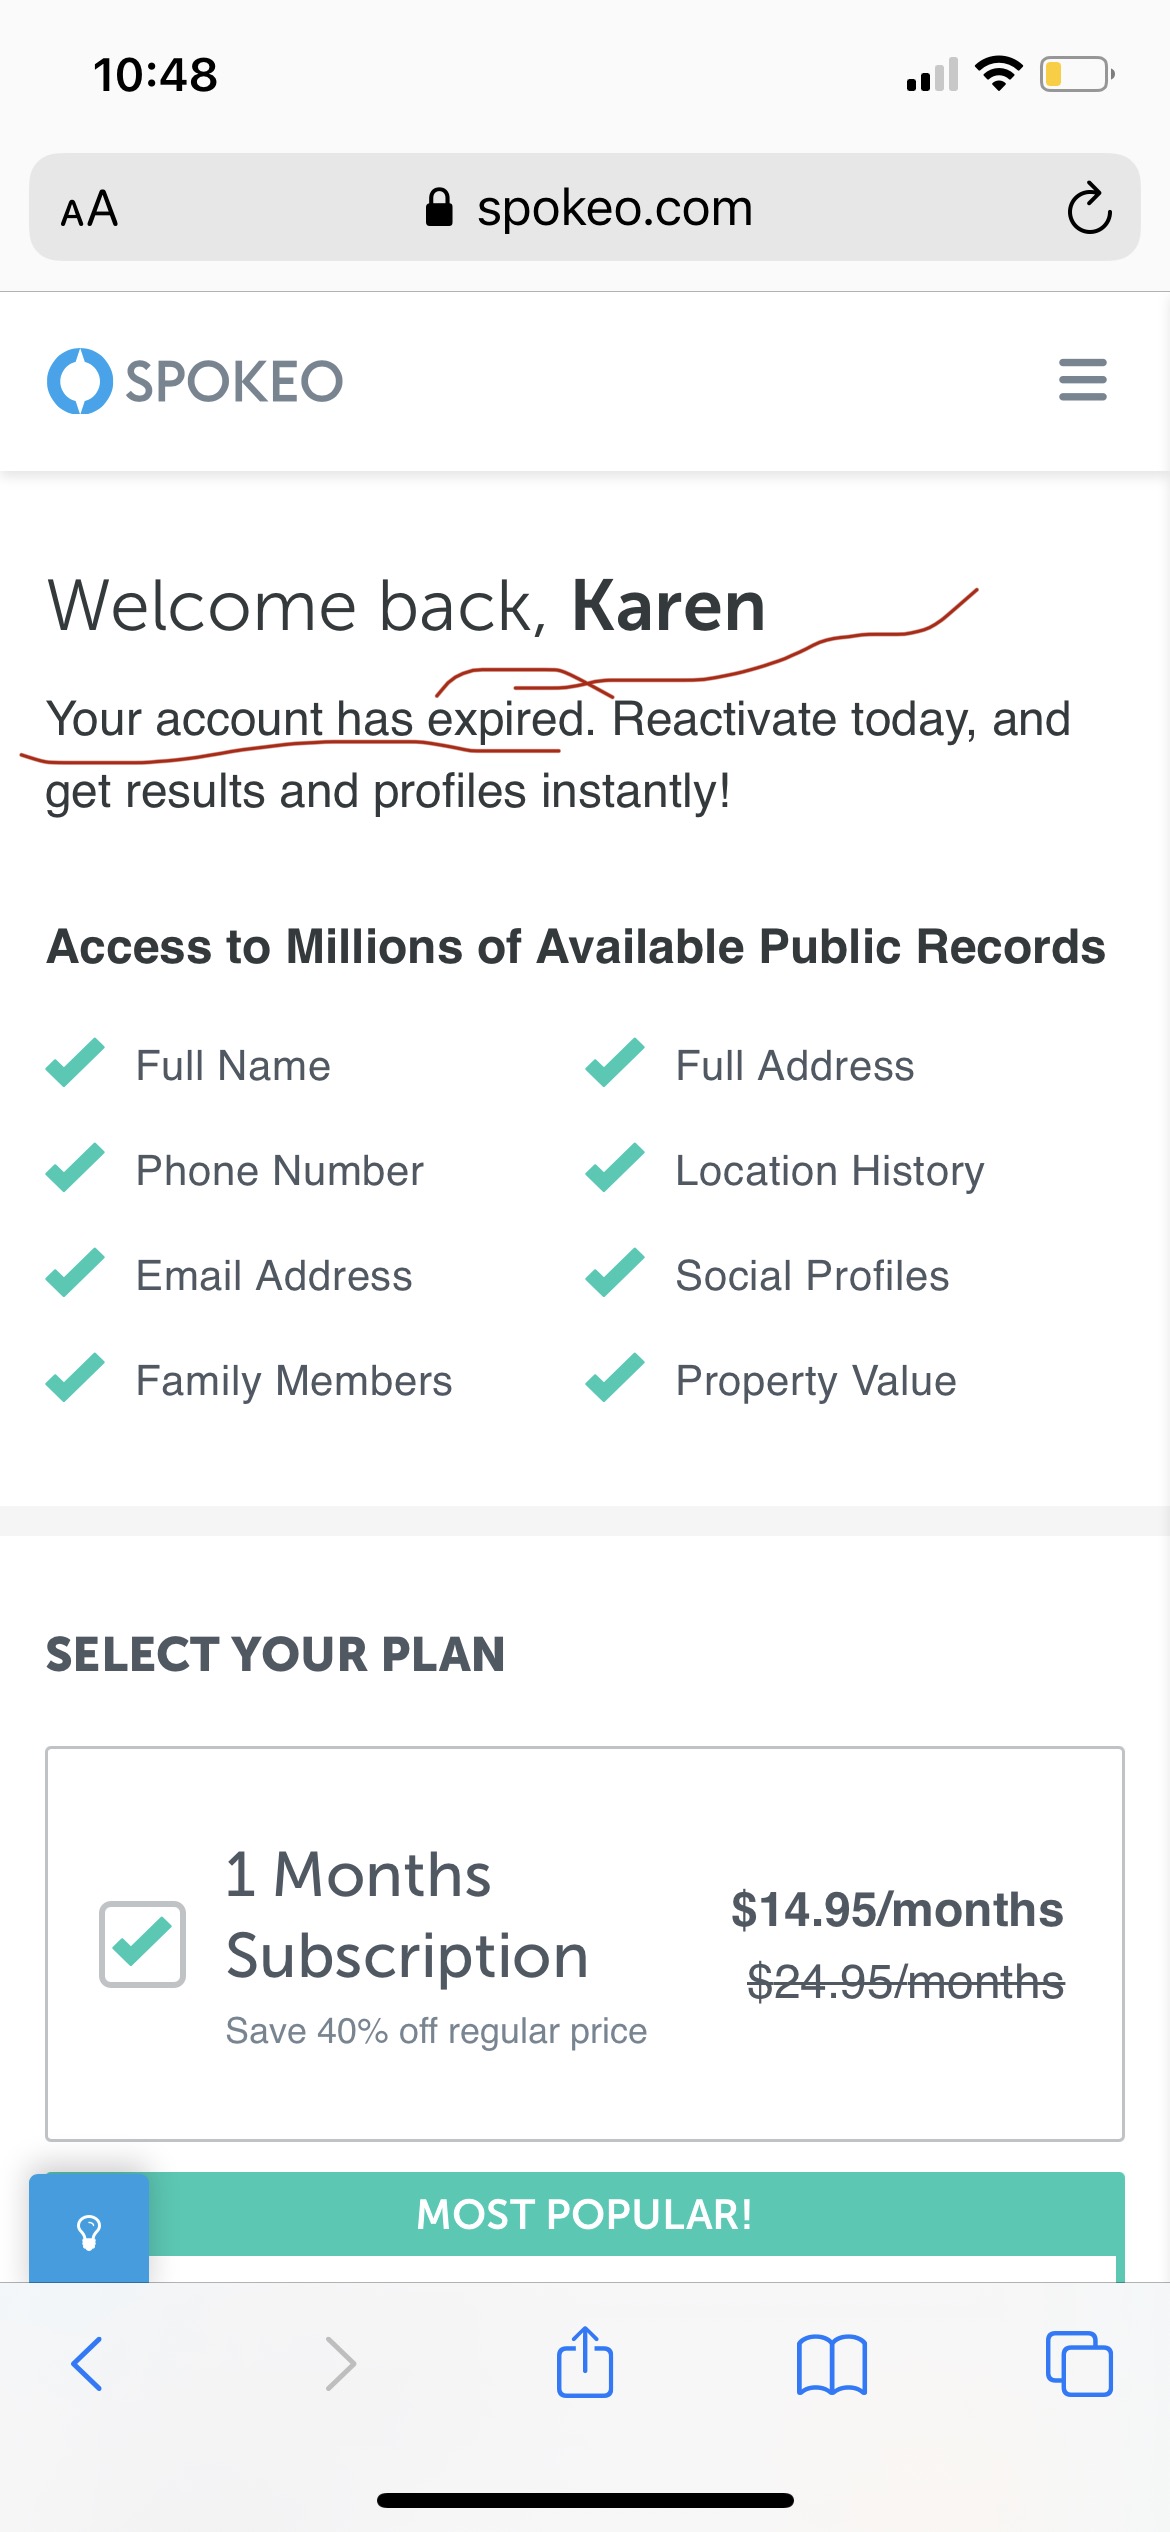Tap the $14.95/months price text
The height and width of the screenshot is (2532, 1170).
point(896,1910)
